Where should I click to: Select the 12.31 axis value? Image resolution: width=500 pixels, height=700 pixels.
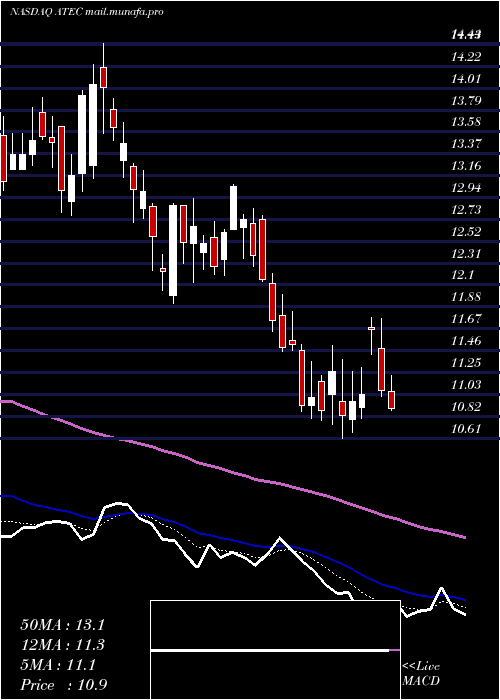[x=466, y=254]
